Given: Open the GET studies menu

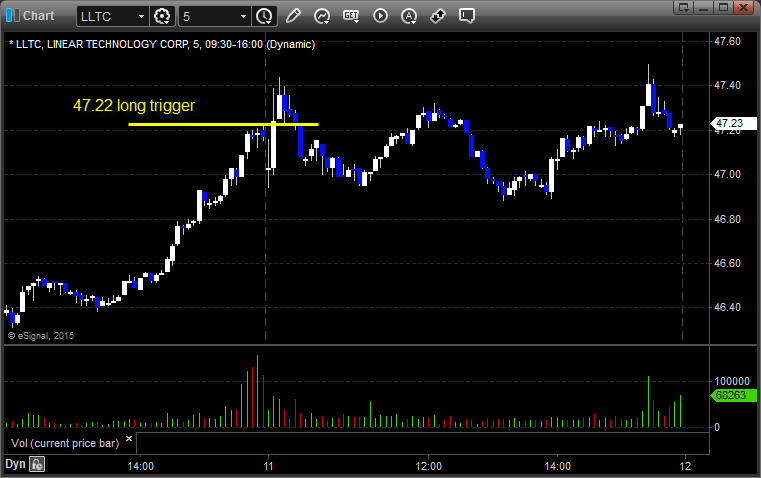Looking at the screenshot, I should (351, 16).
